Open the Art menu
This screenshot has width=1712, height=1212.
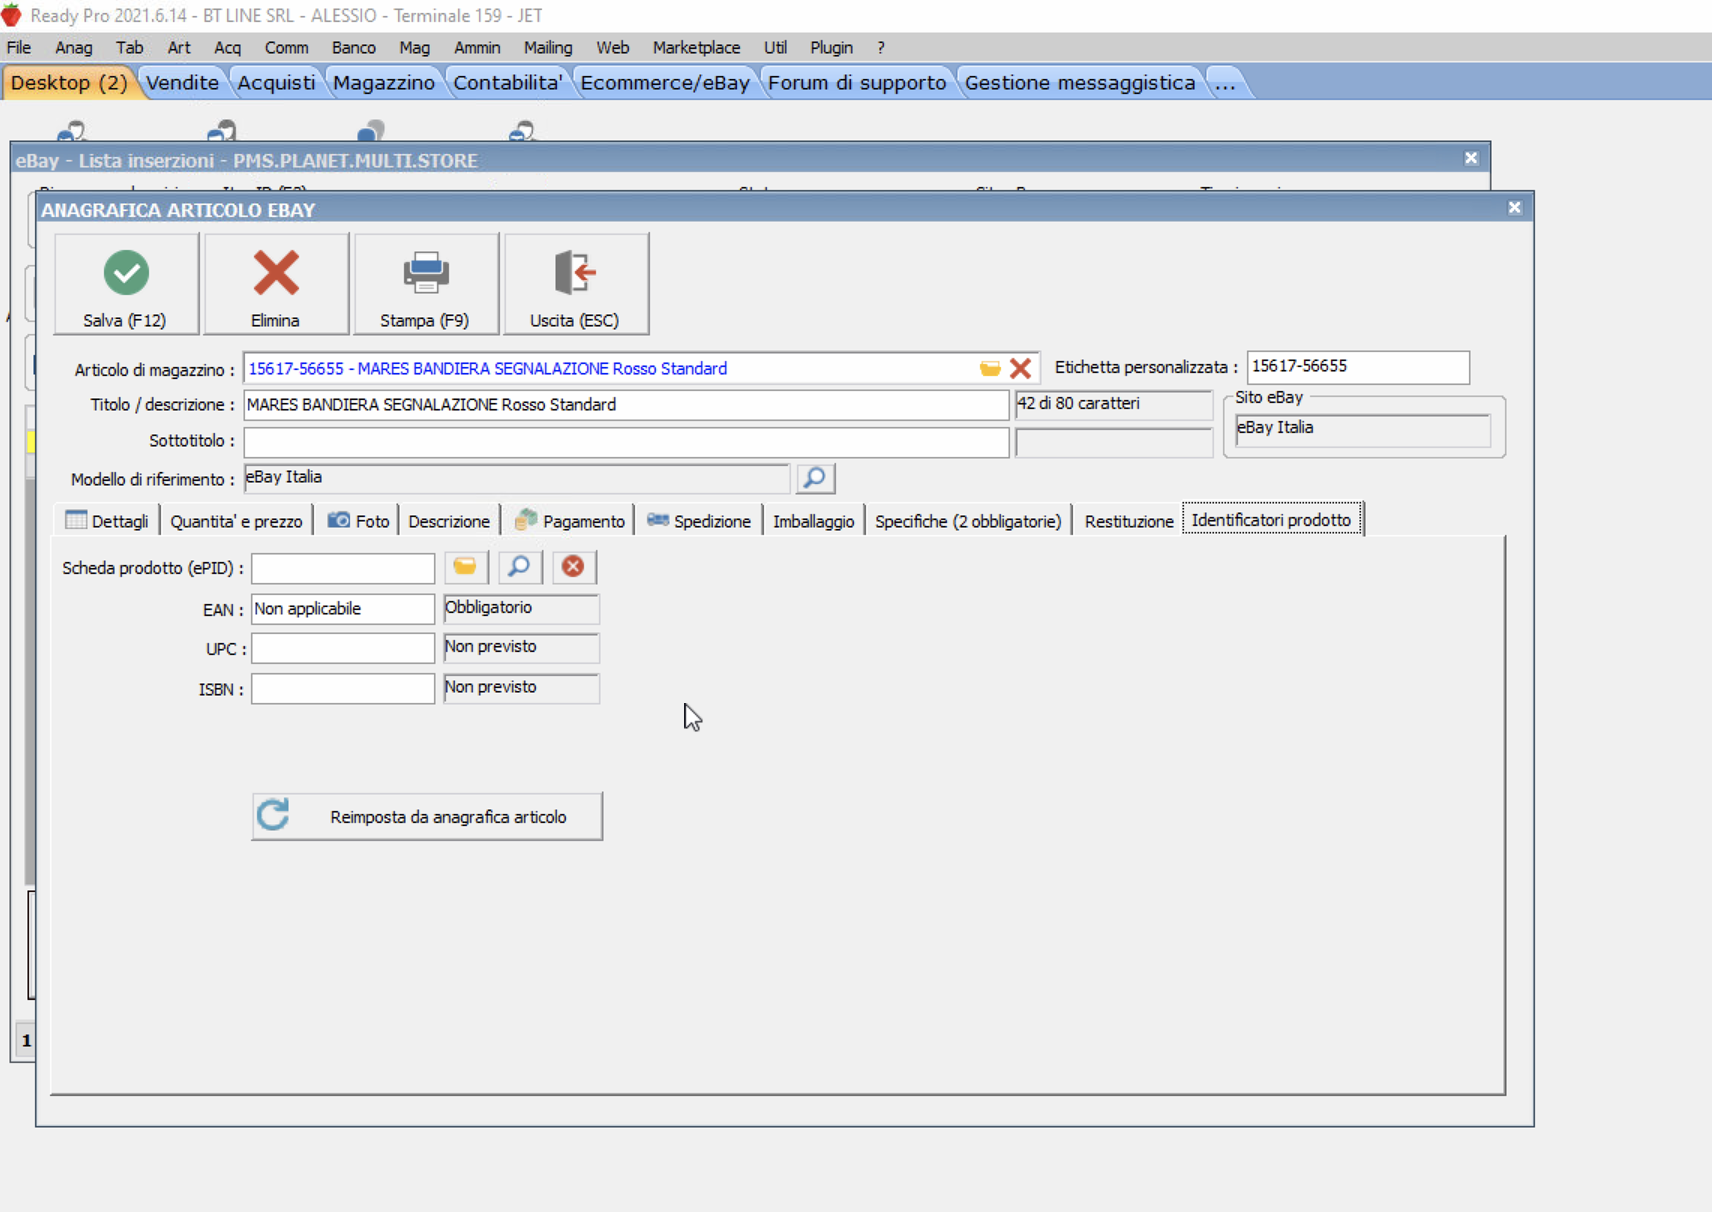(x=179, y=47)
